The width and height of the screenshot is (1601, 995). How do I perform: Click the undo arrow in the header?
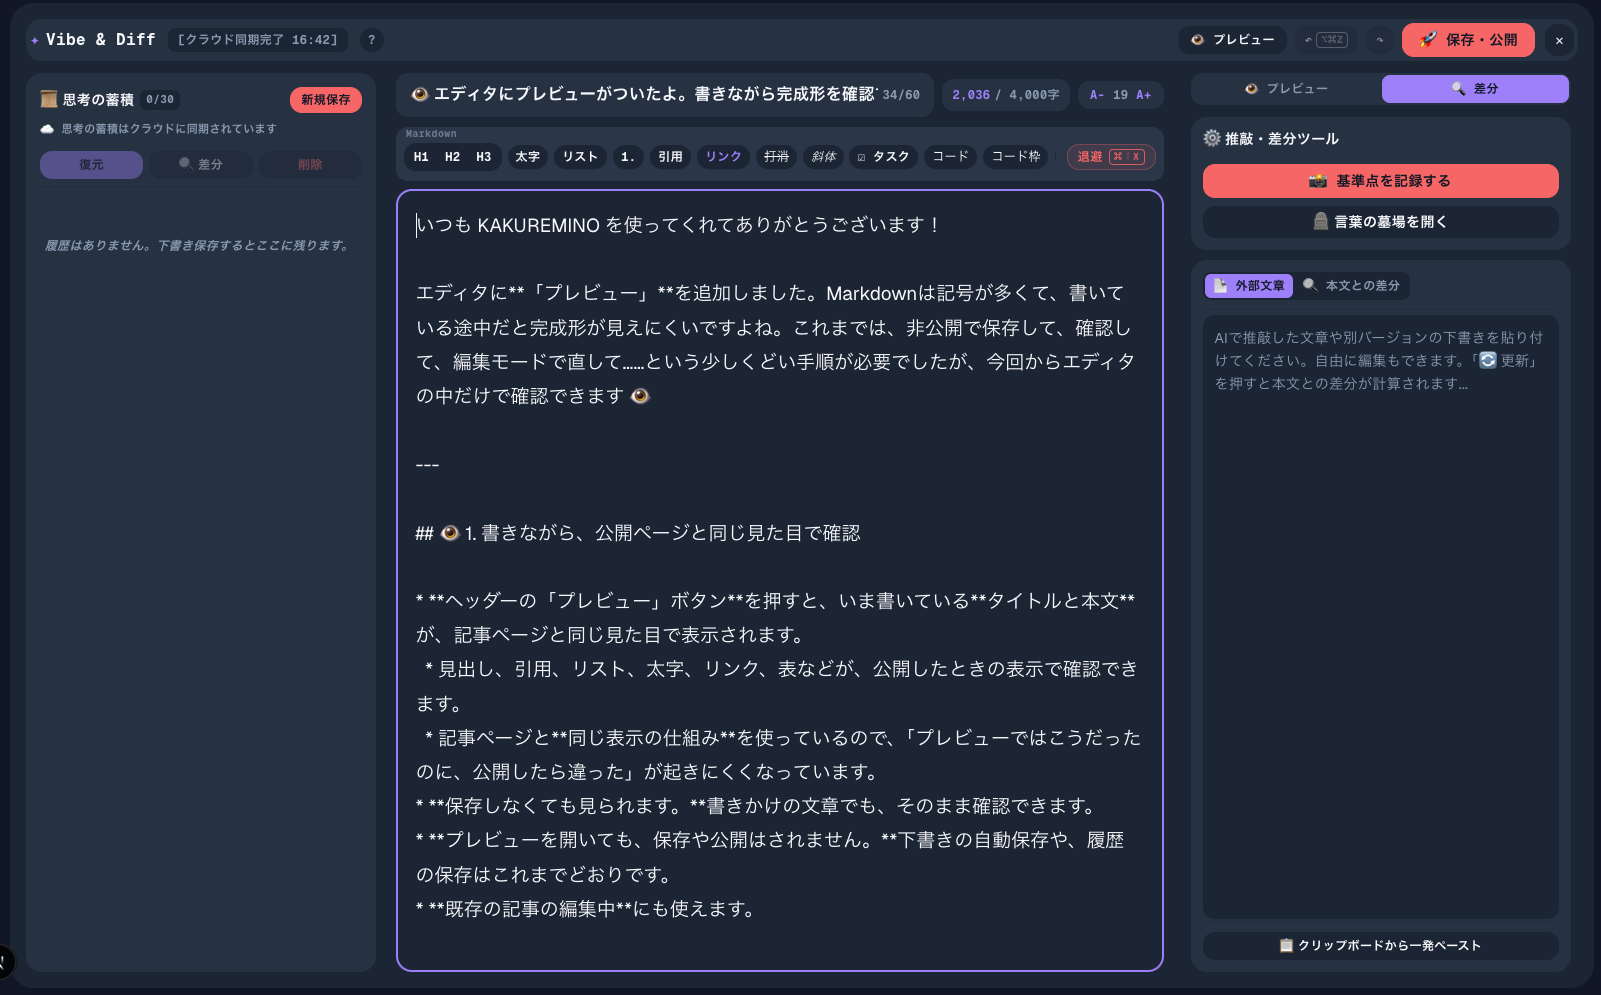coord(1326,40)
